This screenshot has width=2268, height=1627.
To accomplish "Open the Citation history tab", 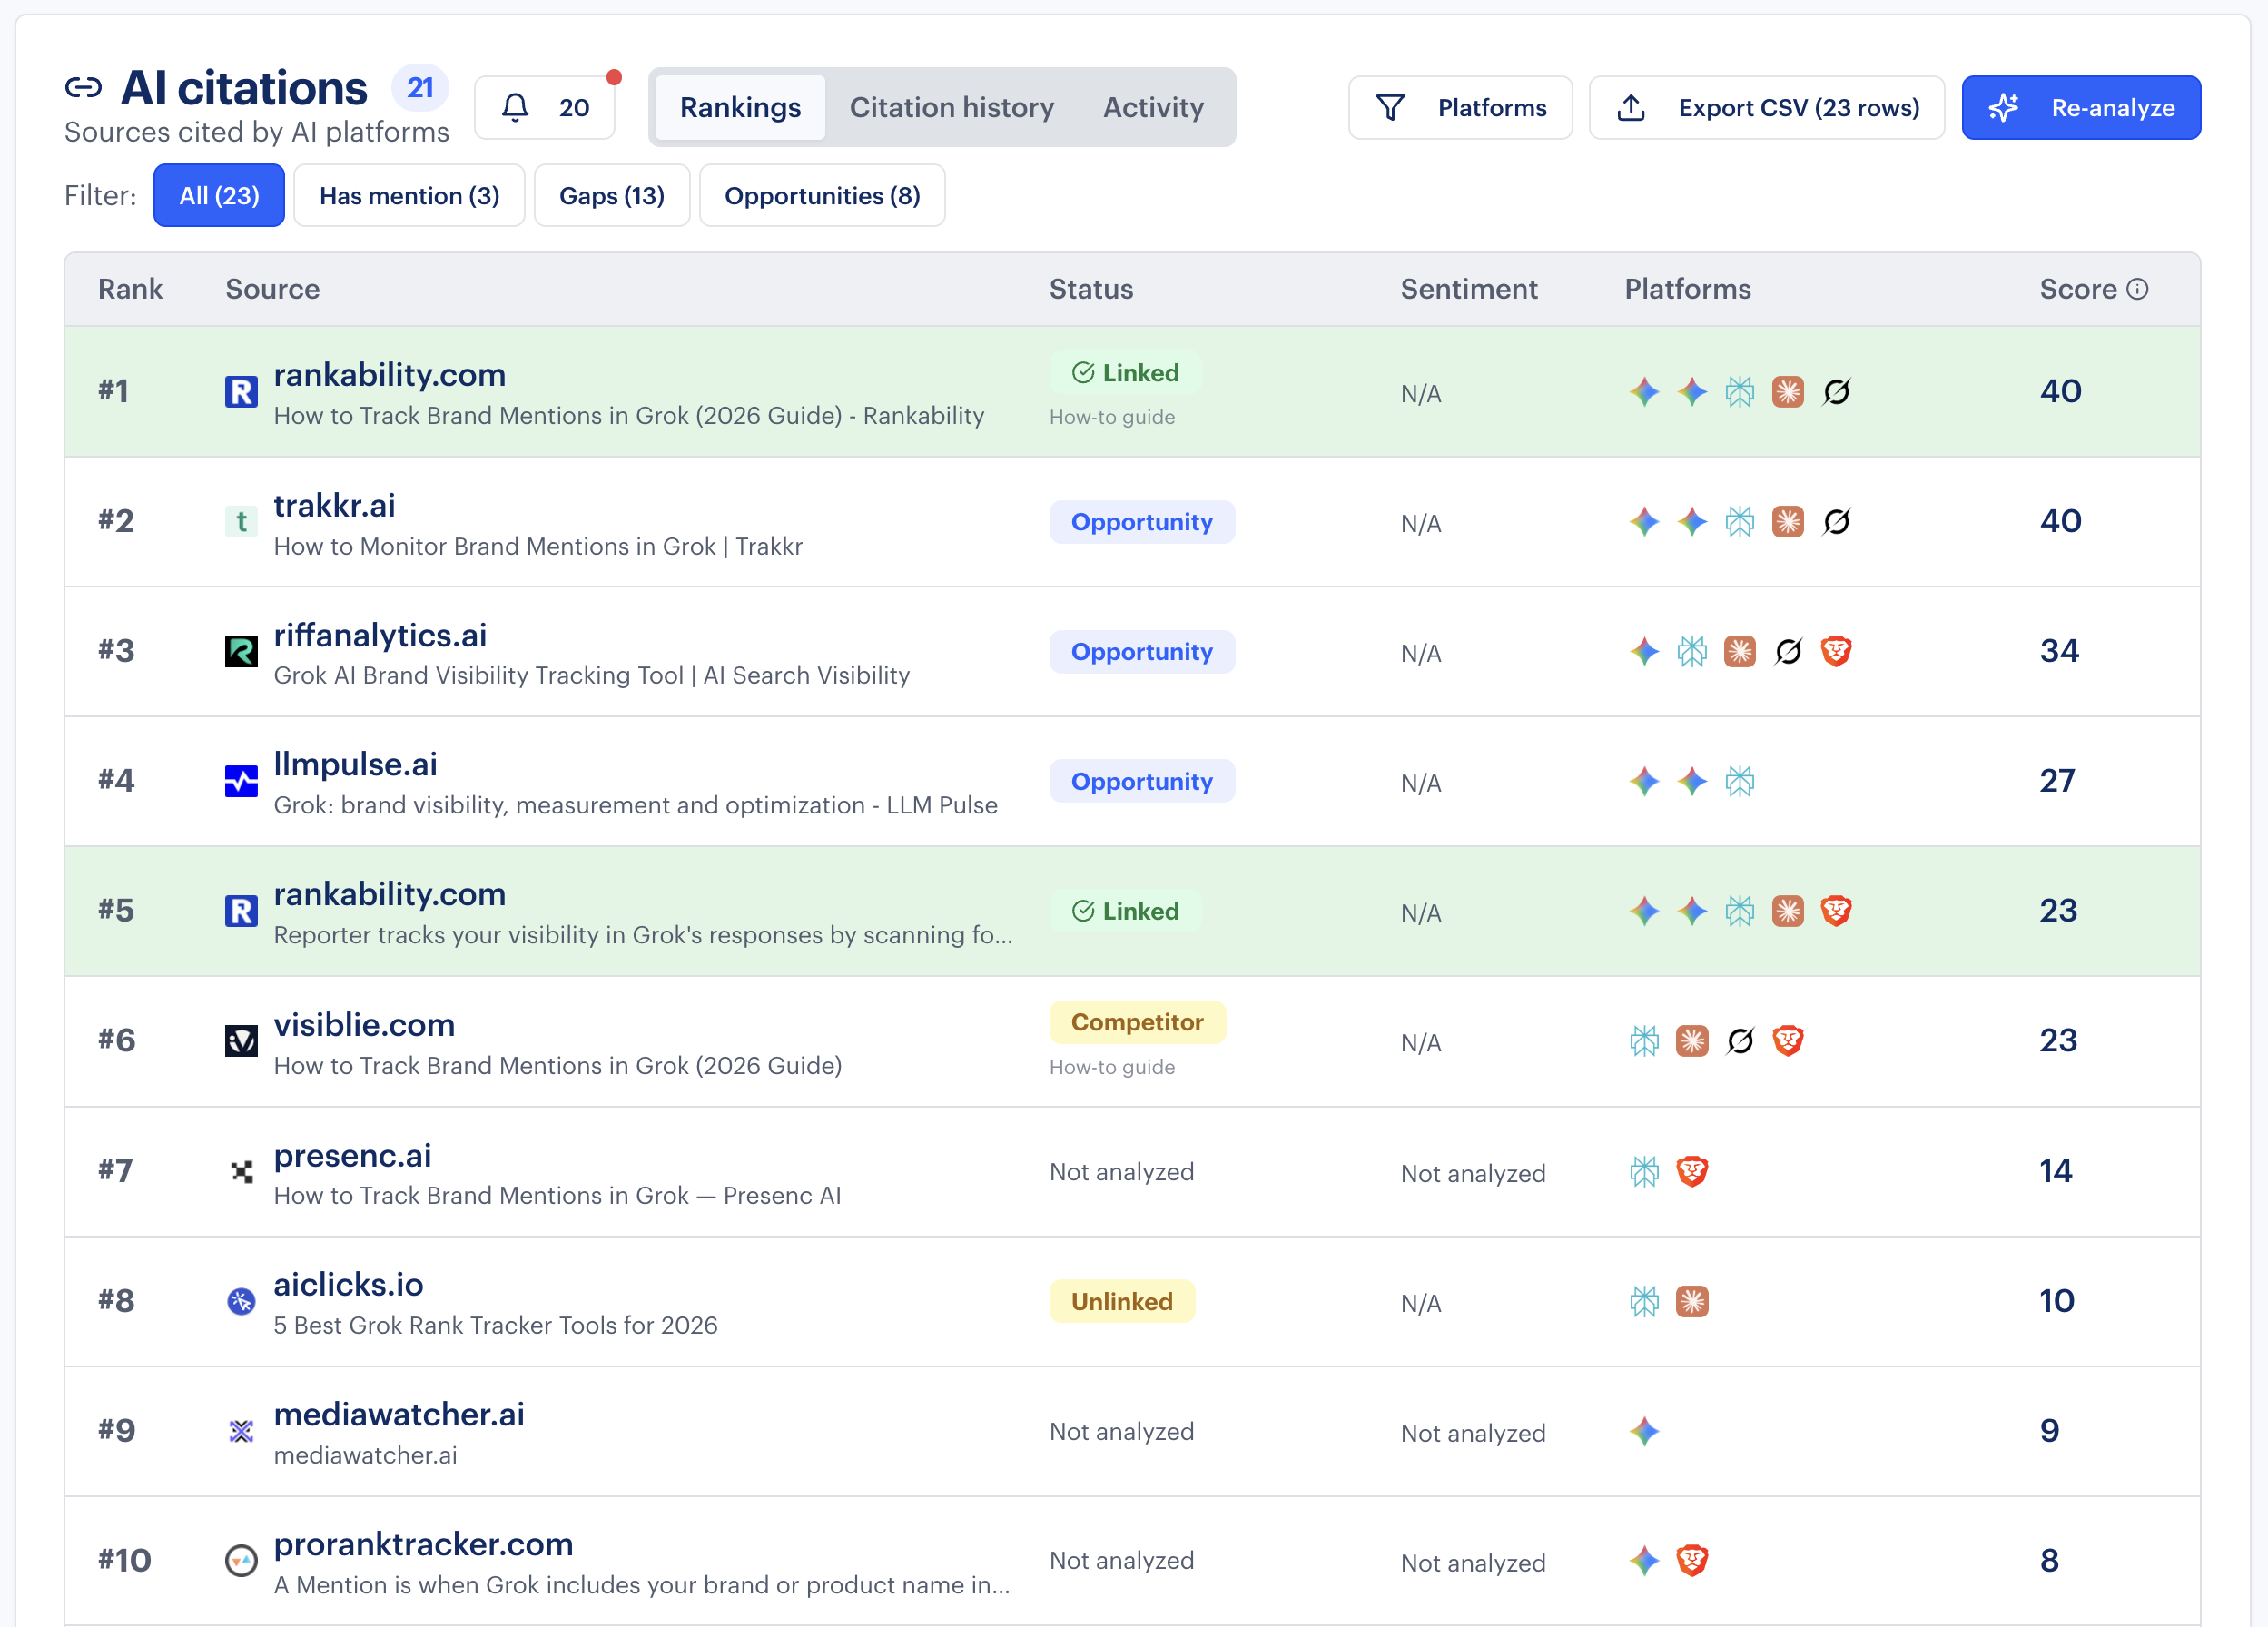I will [x=952, y=107].
